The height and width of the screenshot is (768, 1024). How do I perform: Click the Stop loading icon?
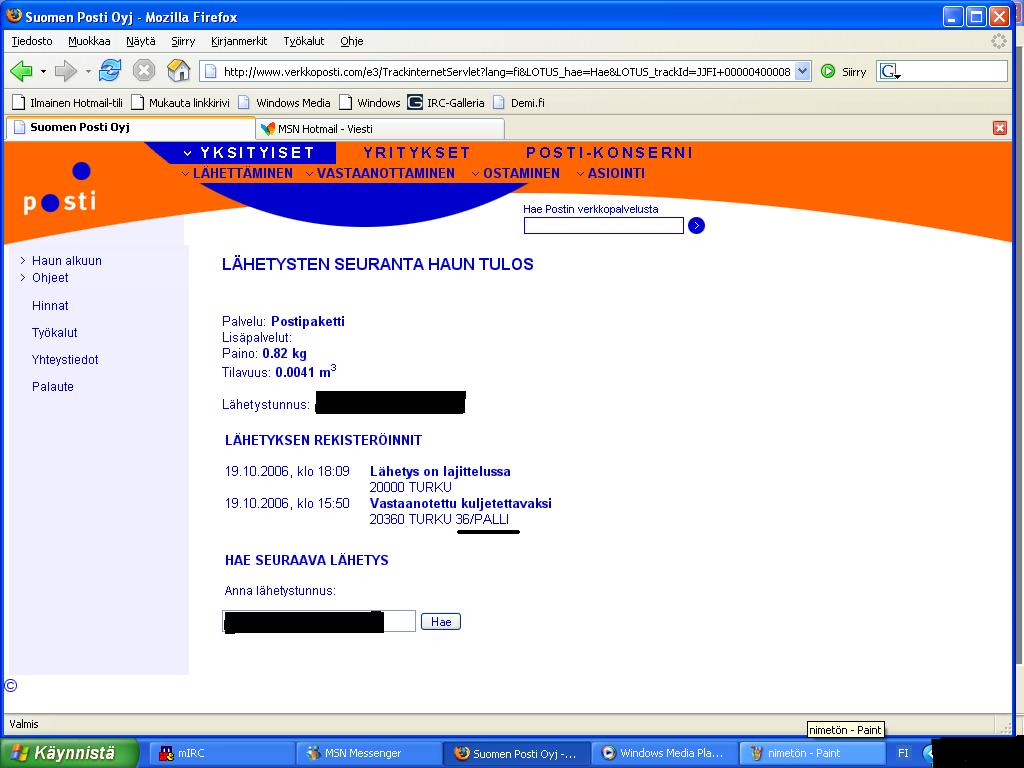144,71
